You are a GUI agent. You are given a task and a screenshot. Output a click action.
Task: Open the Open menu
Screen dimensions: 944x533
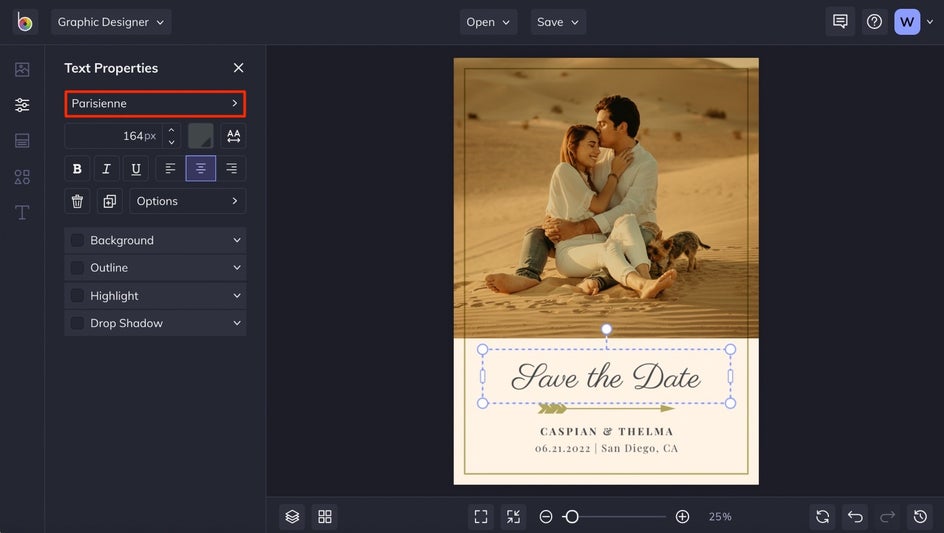point(488,22)
